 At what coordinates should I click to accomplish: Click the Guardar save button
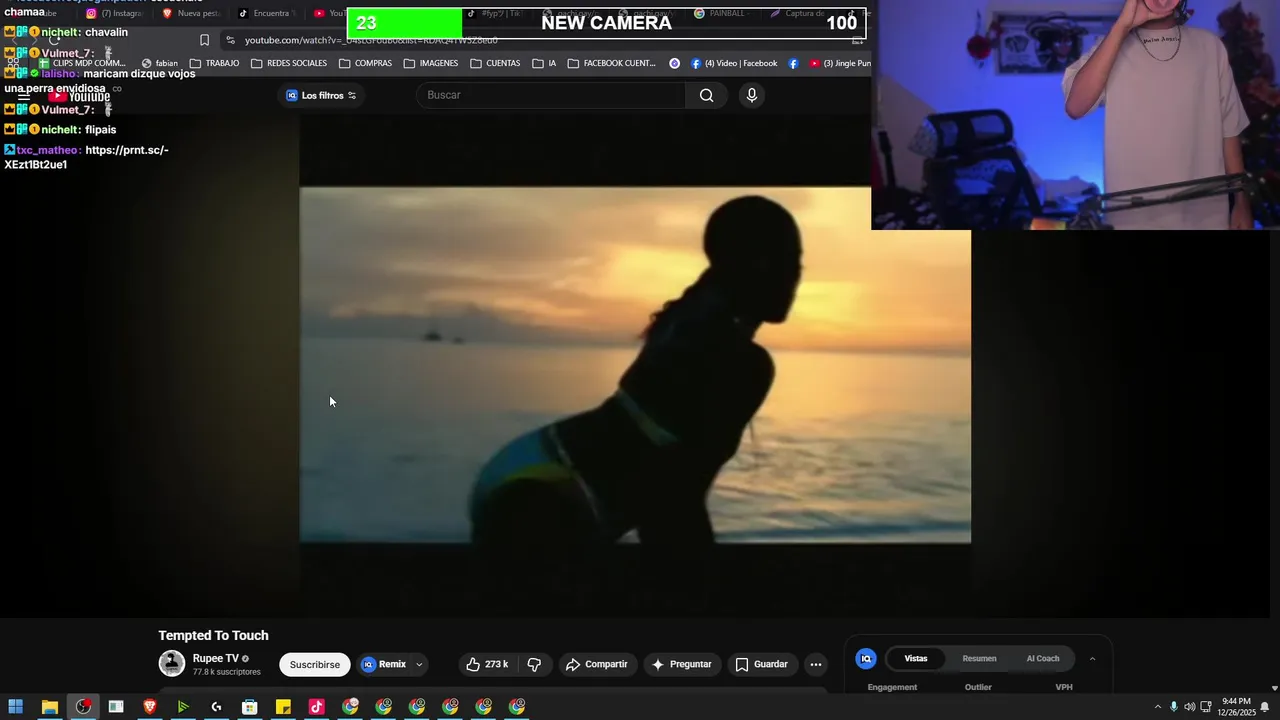(761, 664)
